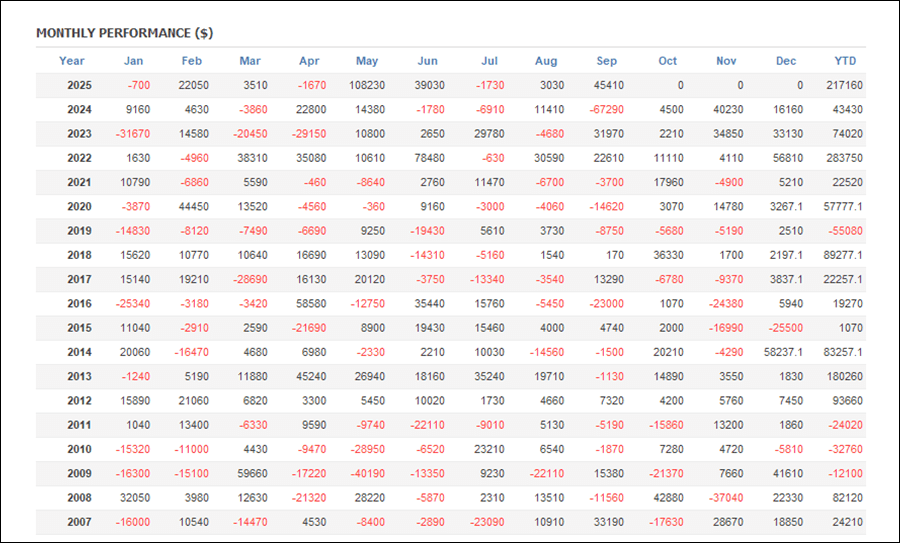The image size is (900, 543).
Task: Click the -55080 YTD value for 2019
Action: point(845,230)
